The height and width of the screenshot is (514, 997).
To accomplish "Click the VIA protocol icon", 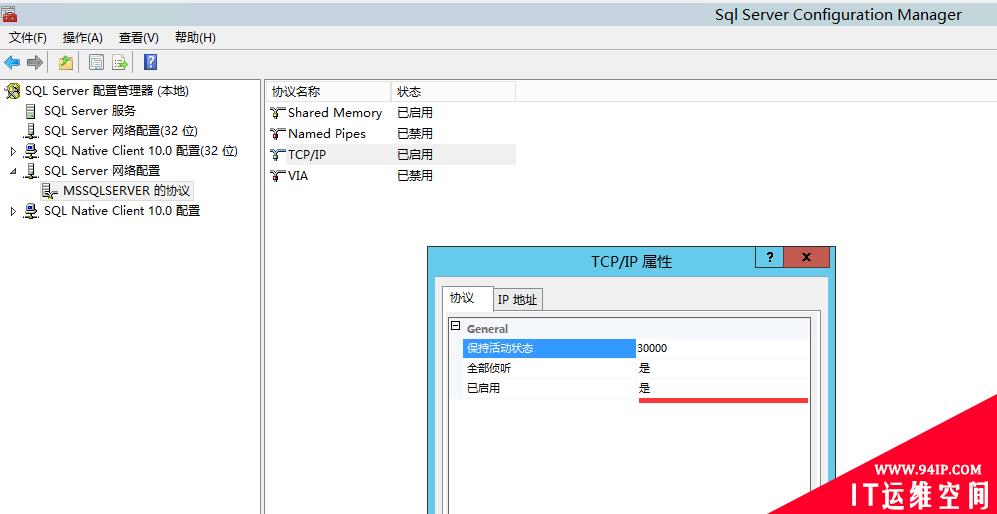I will [277, 176].
